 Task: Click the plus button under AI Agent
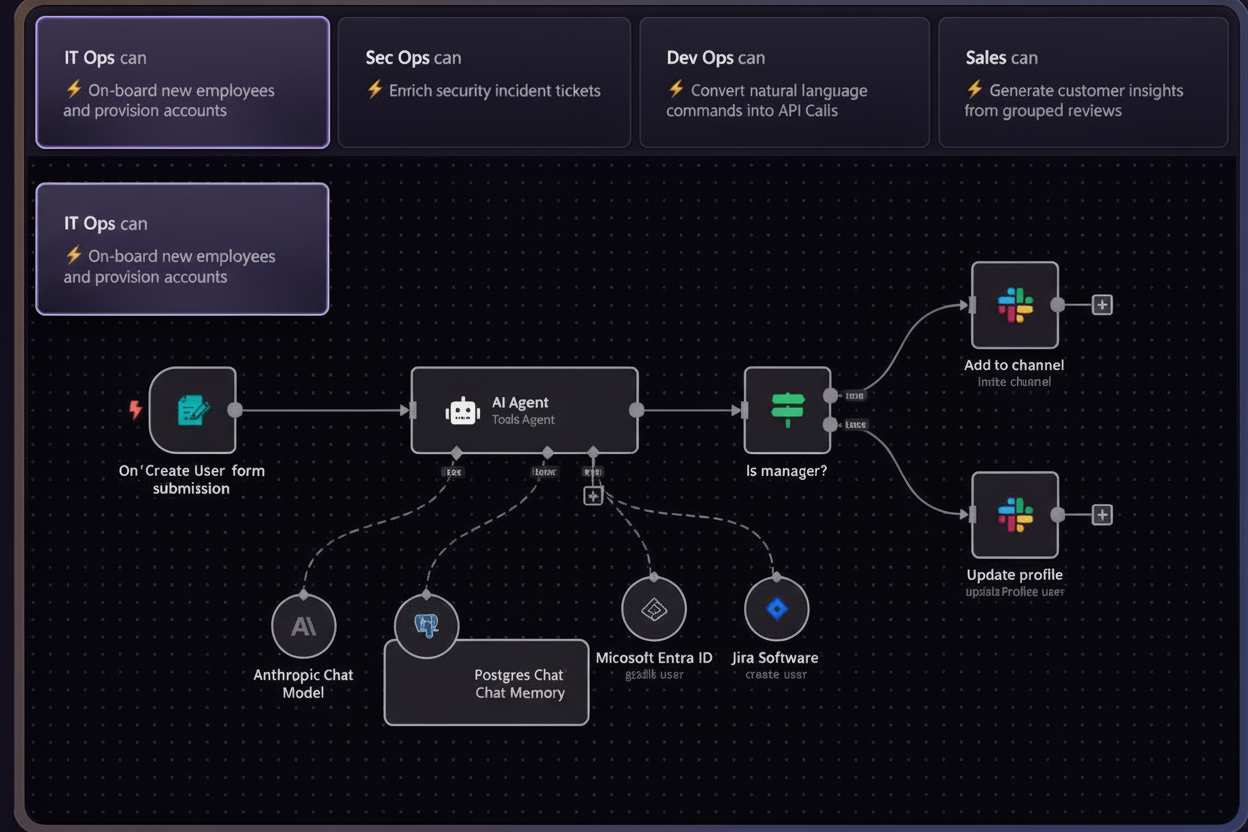593,495
